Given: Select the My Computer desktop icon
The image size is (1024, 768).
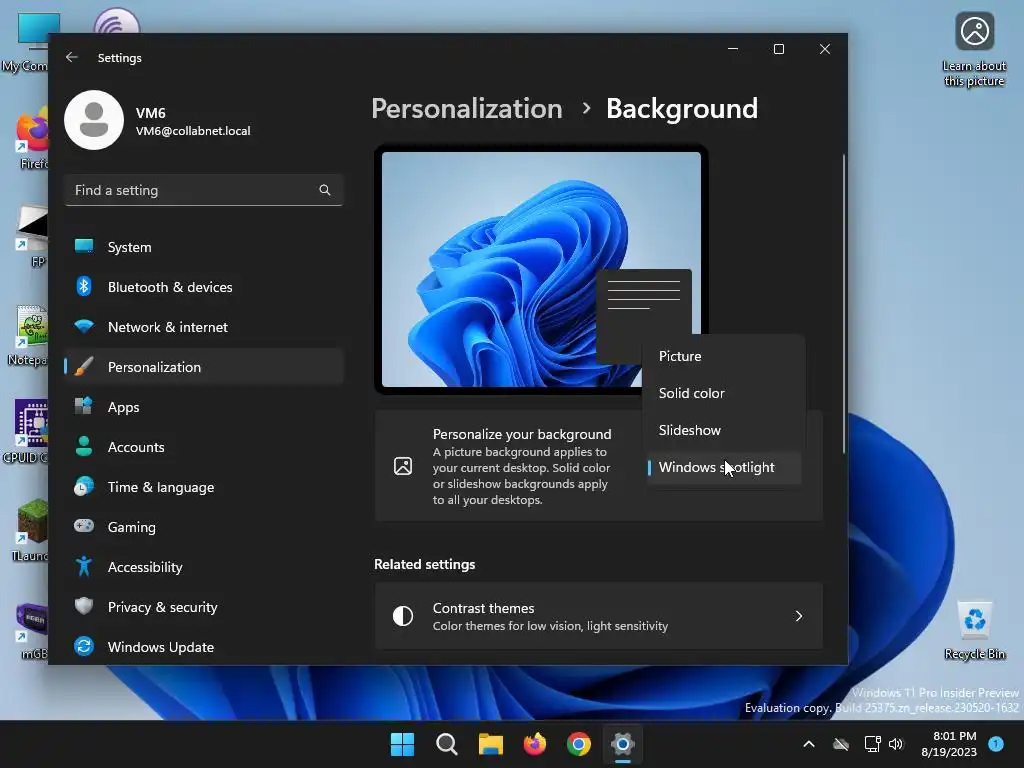Looking at the screenshot, I should coord(26,42).
